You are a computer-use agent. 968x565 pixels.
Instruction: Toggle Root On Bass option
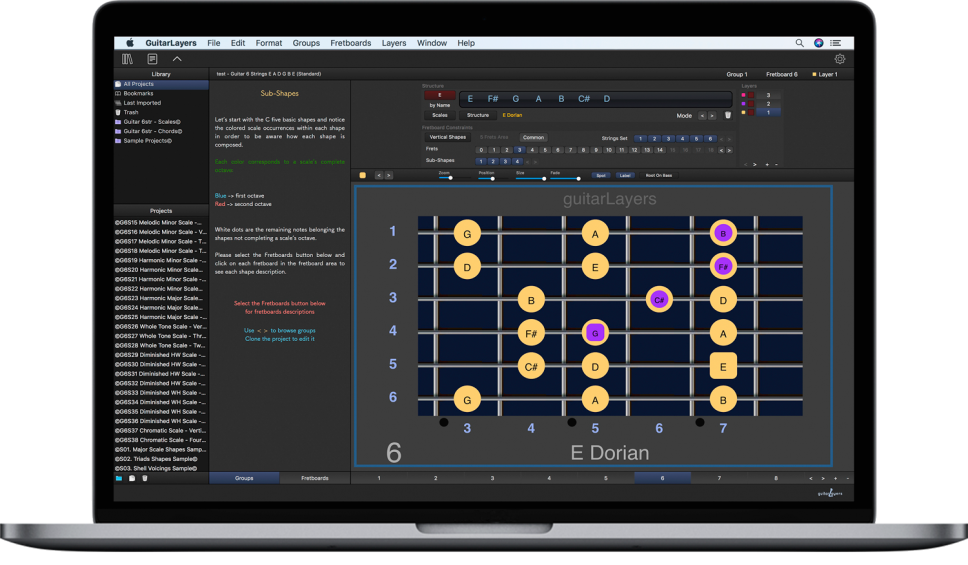coord(658,175)
